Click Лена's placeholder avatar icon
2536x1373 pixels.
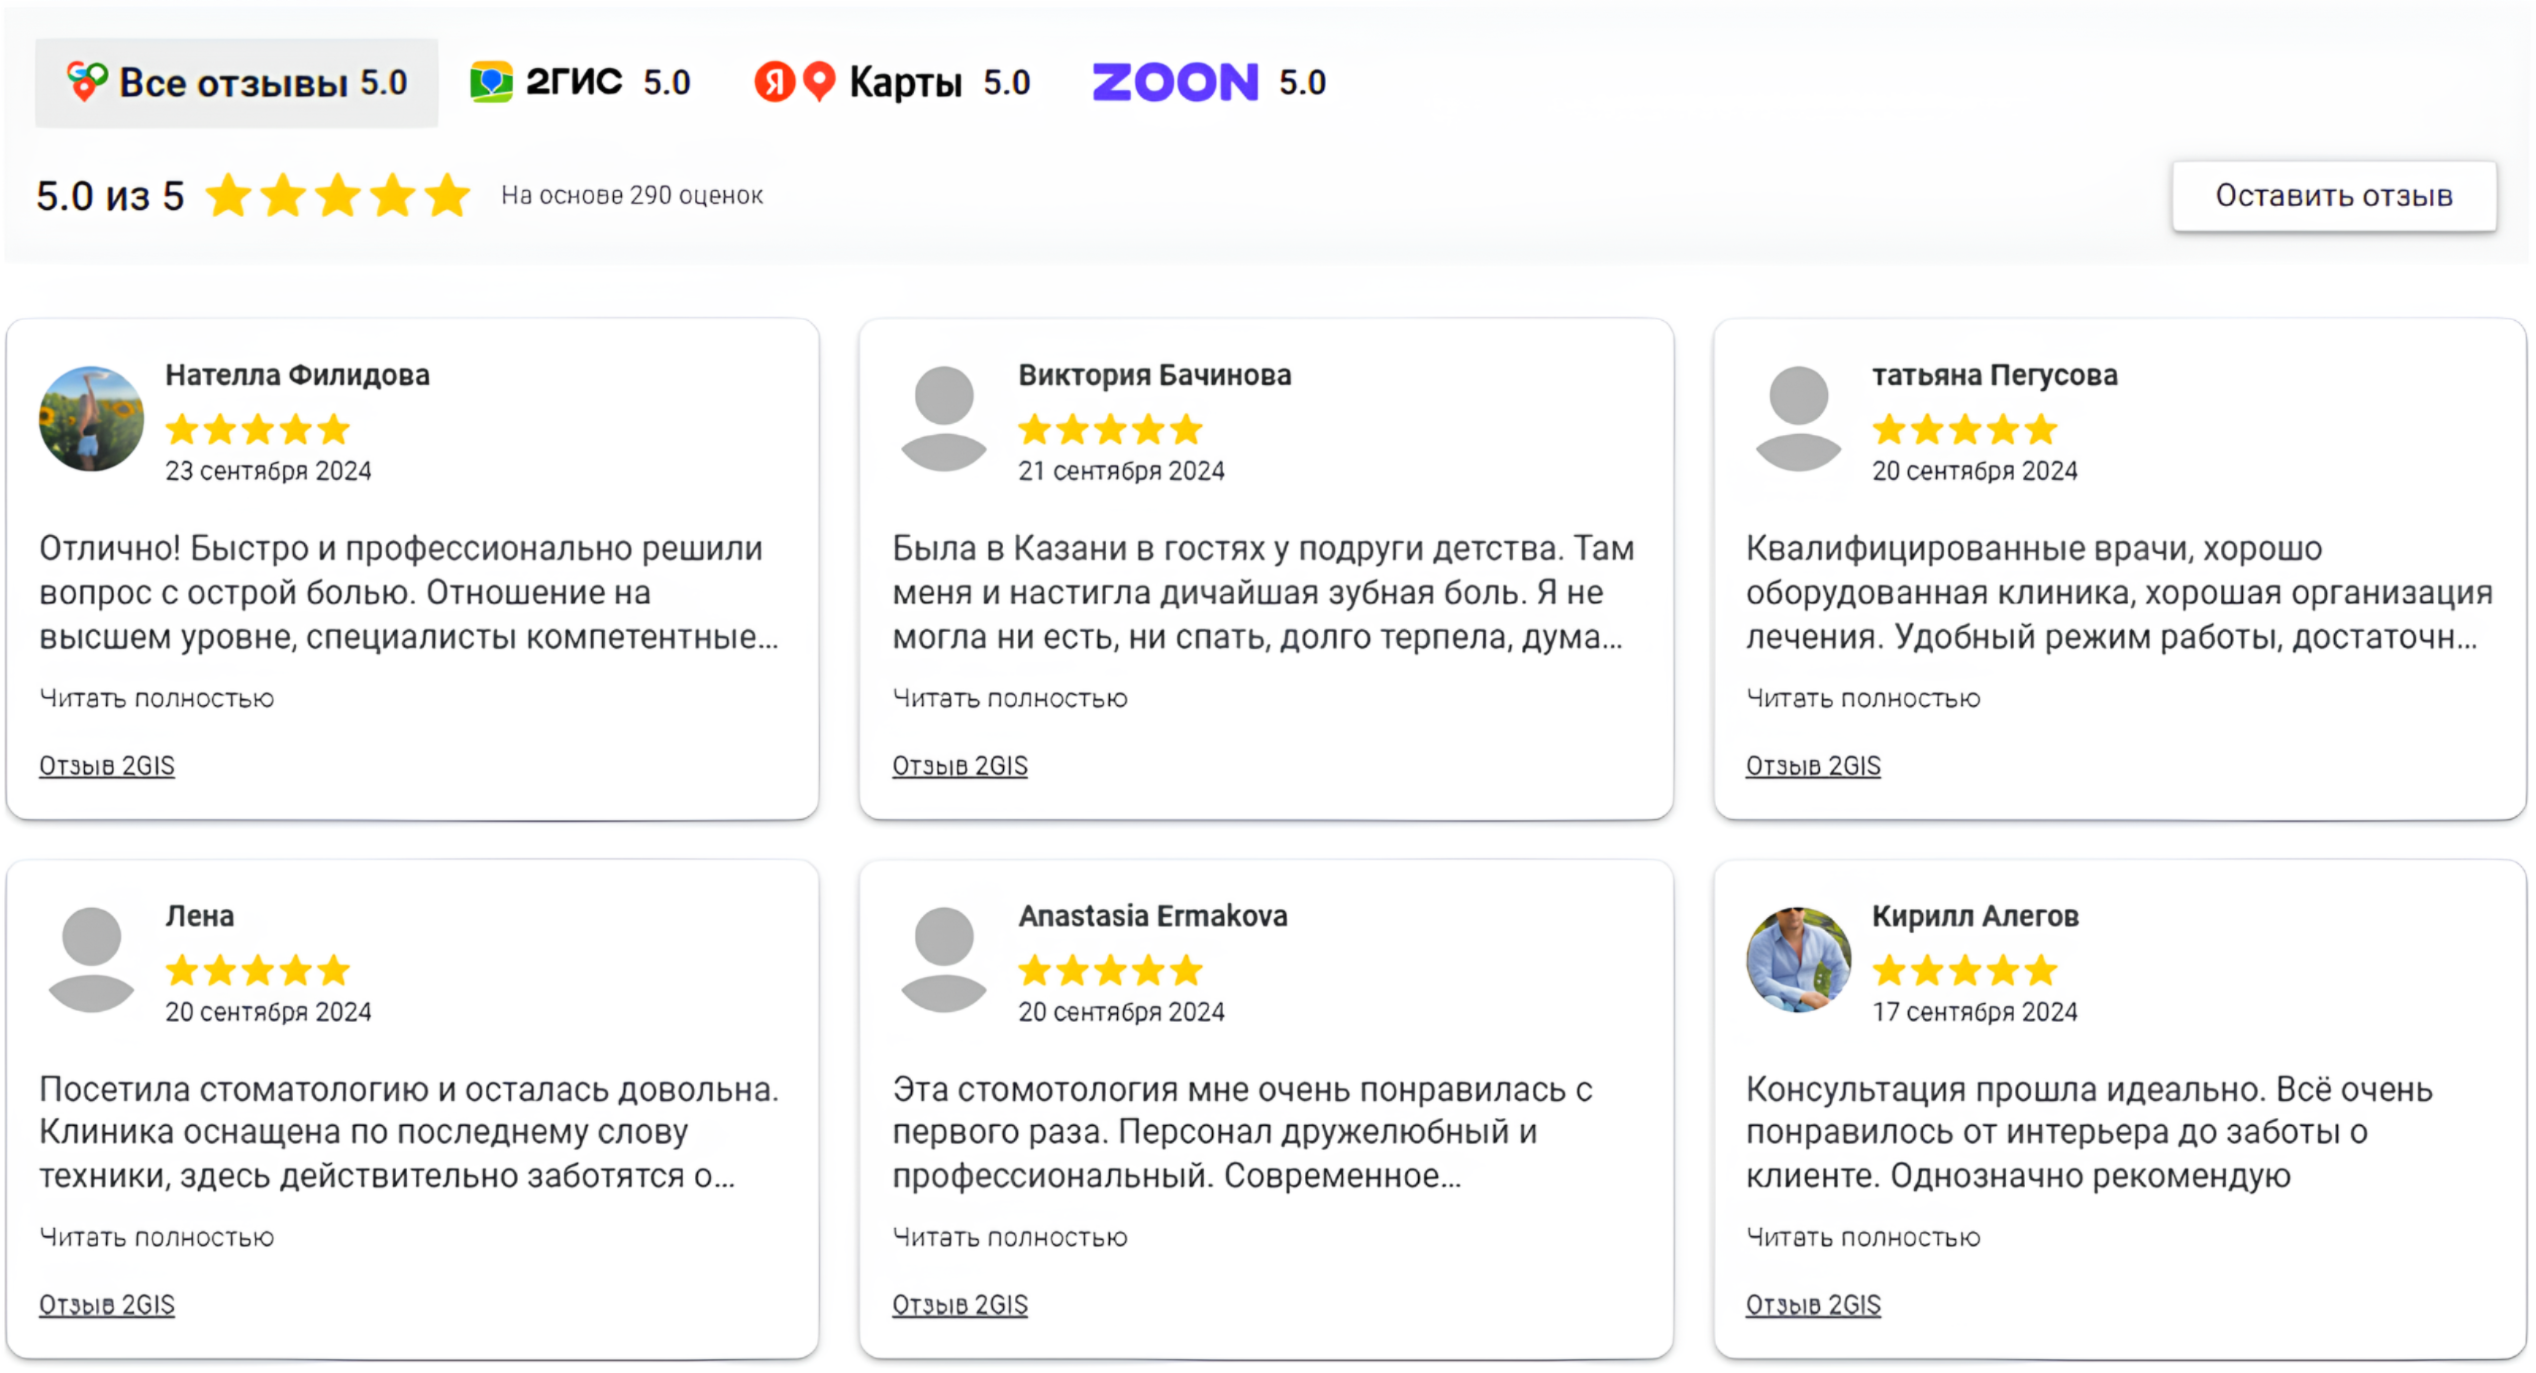(x=91, y=959)
